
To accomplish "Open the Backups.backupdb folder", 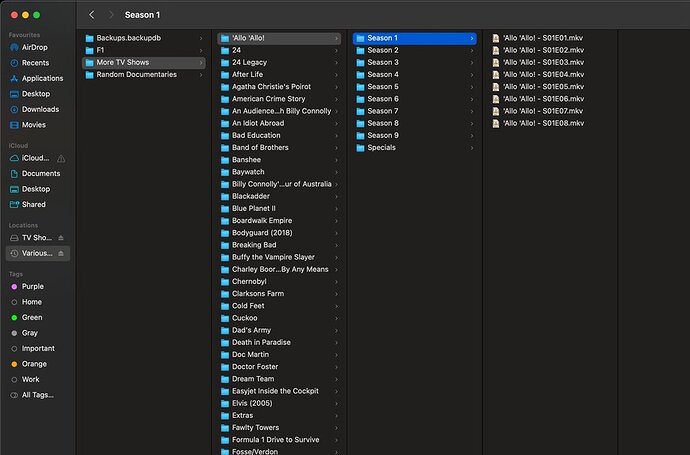I will (x=143, y=38).
